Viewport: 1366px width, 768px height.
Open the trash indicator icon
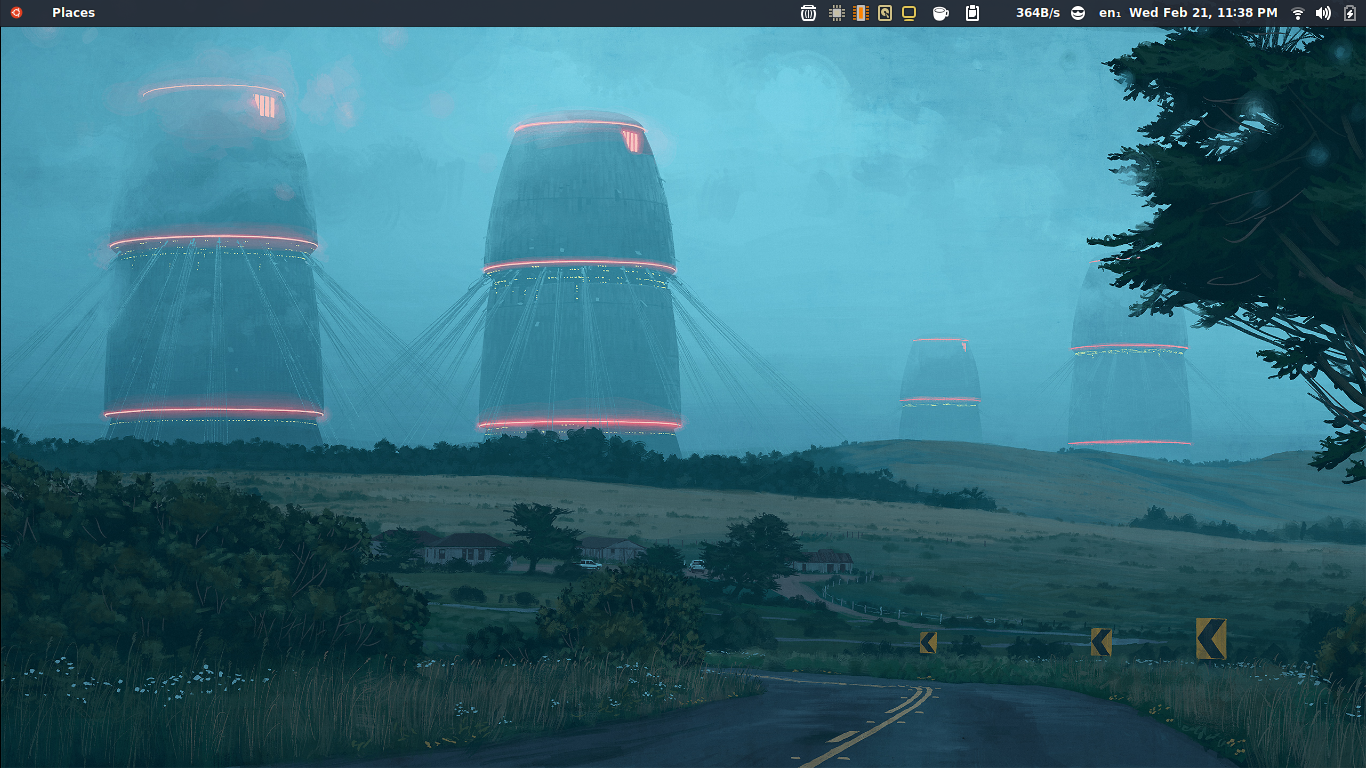click(809, 13)
